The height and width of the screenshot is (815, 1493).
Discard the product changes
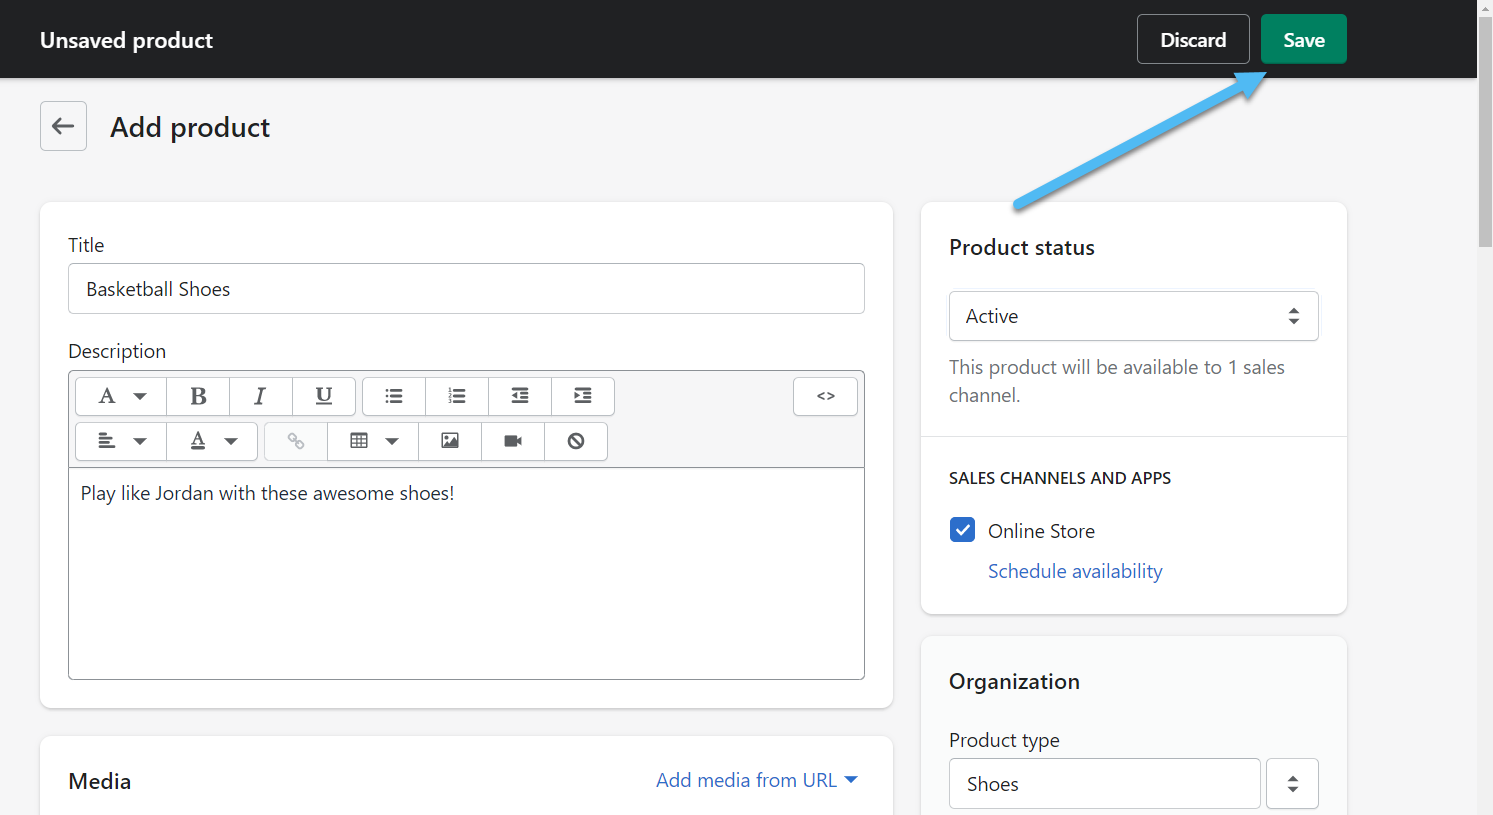click(x=1192, y=40)
